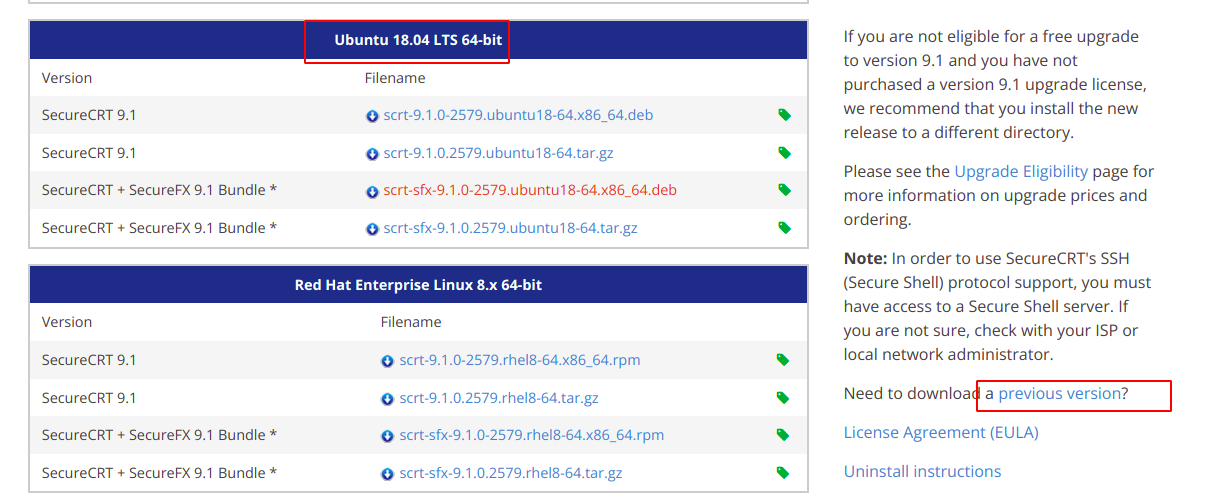Click SecureCRT + SecureFX 9.1 Bundle label, Red Hat tar.gz row
The height and width of the screenshot is (497, 1214).
[x=160, y=473]
